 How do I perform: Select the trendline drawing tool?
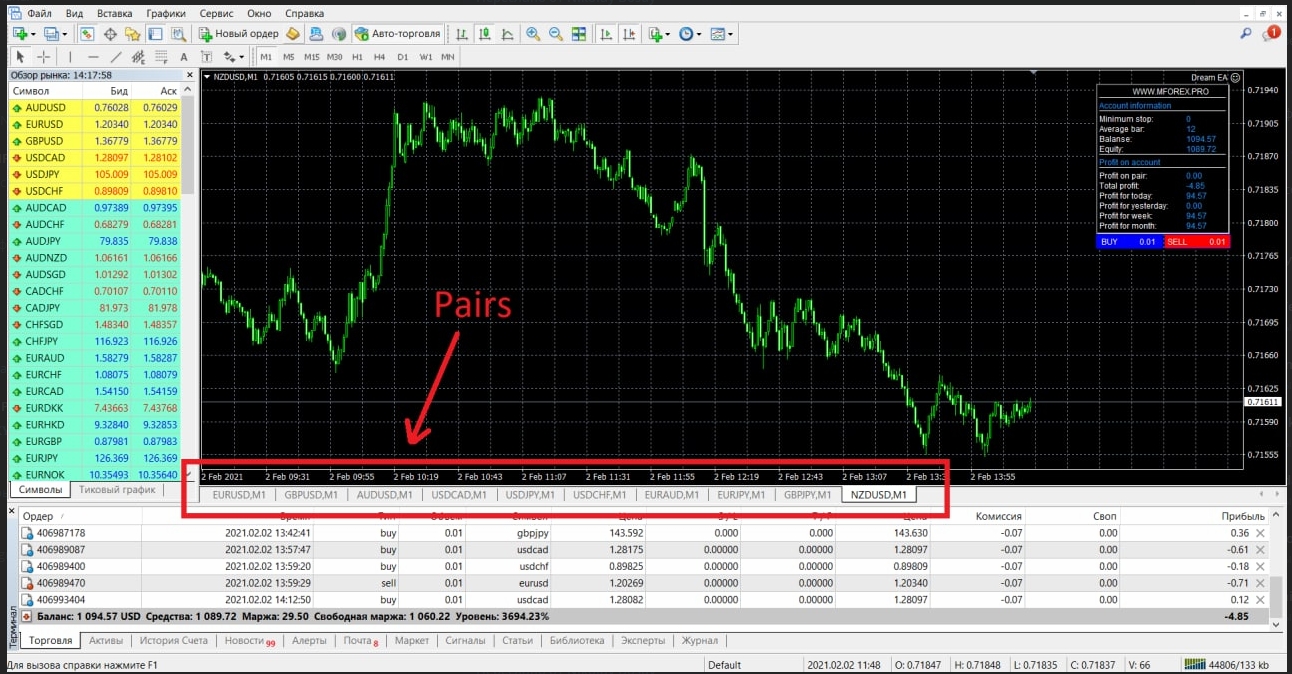pos(116,57)
